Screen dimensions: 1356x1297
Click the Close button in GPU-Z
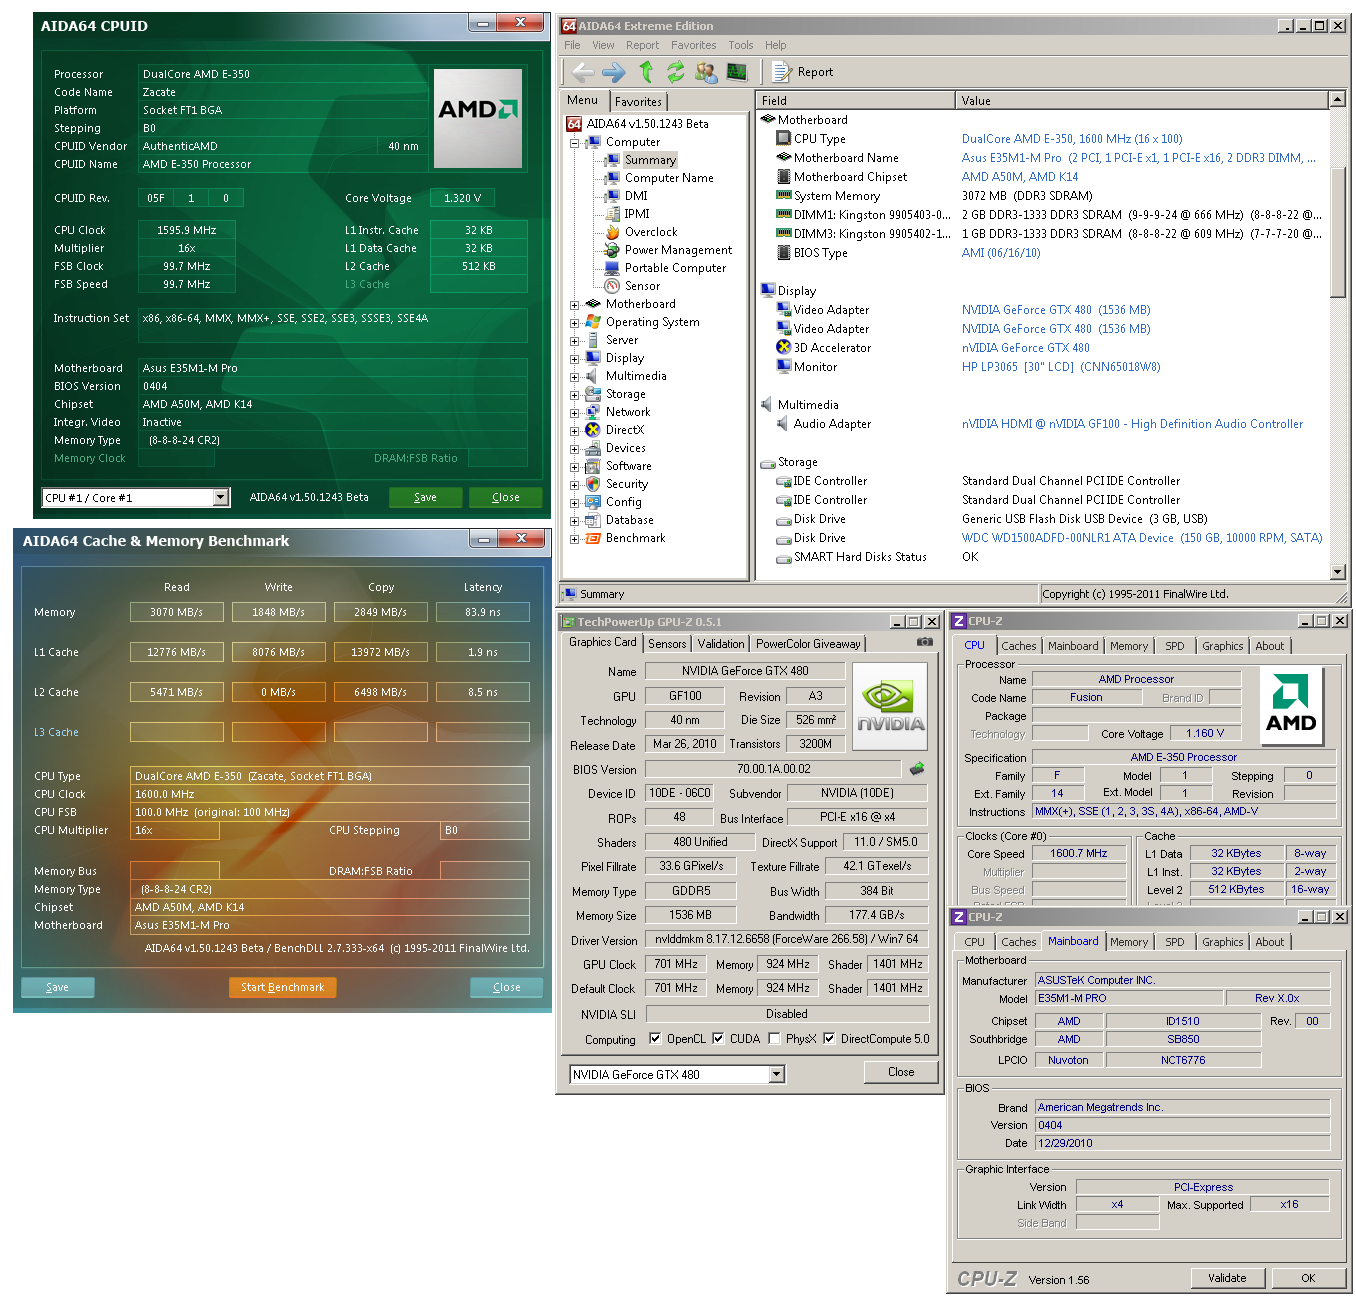click(901, 1072)
